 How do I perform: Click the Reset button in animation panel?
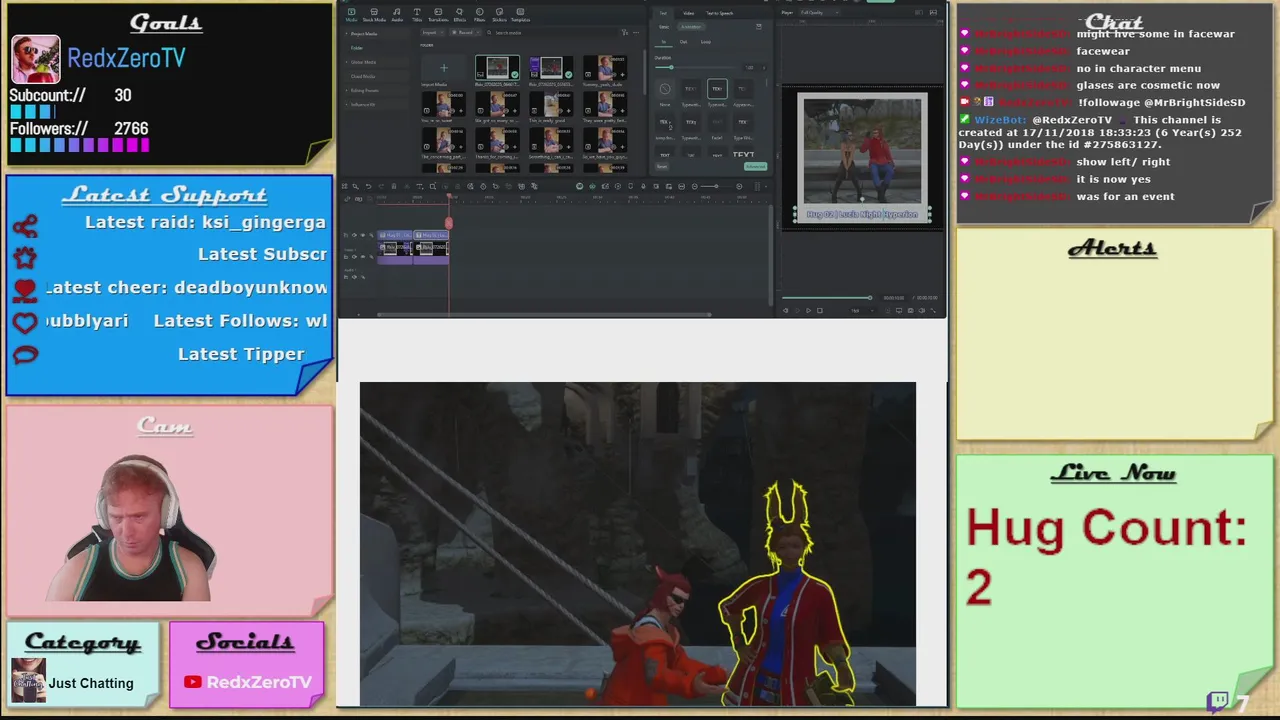(x=662, y=166)
